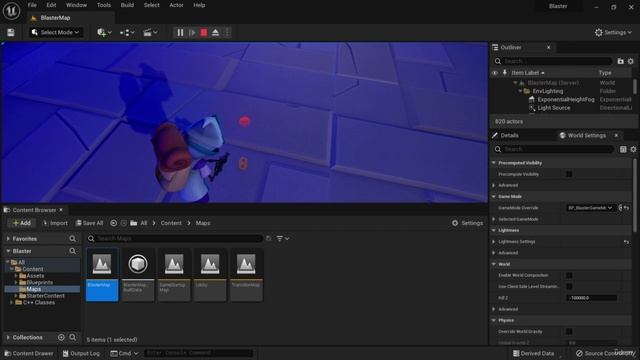Expand the Lightmass Settings row
Image resolution: width=640 pixels, height=360 pixels.
pyautogui.click(x=494, y=242)
